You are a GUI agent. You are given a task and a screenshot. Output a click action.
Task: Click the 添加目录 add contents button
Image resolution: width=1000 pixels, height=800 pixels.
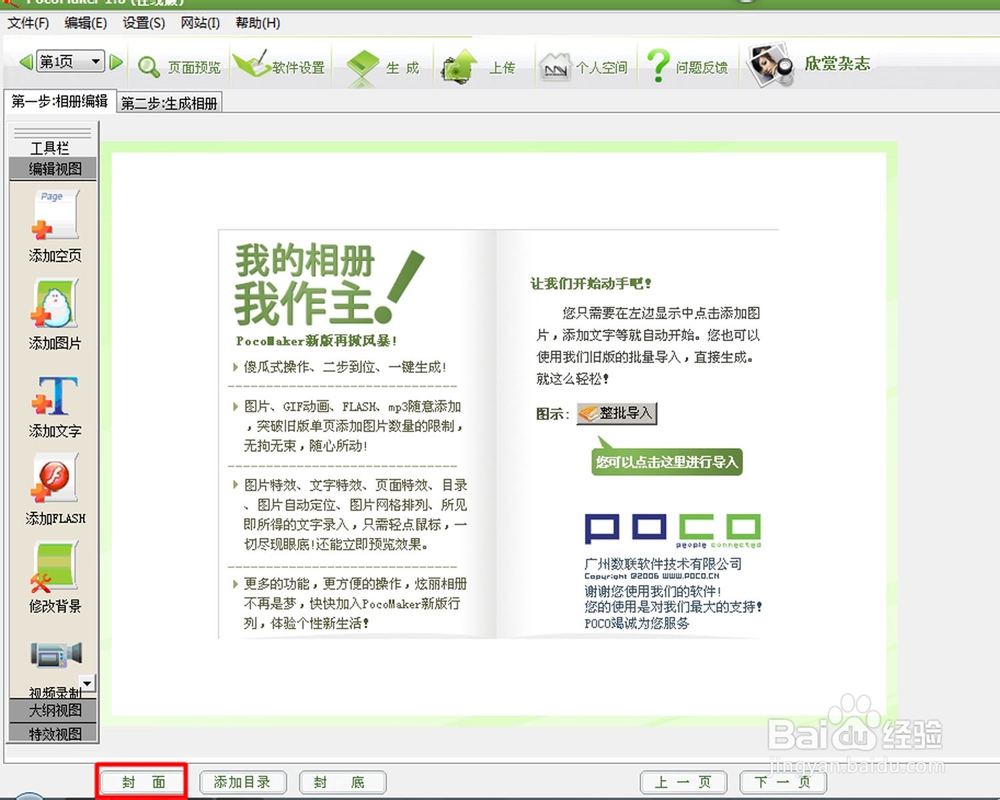pyautogui.click(x=242, y=782)
